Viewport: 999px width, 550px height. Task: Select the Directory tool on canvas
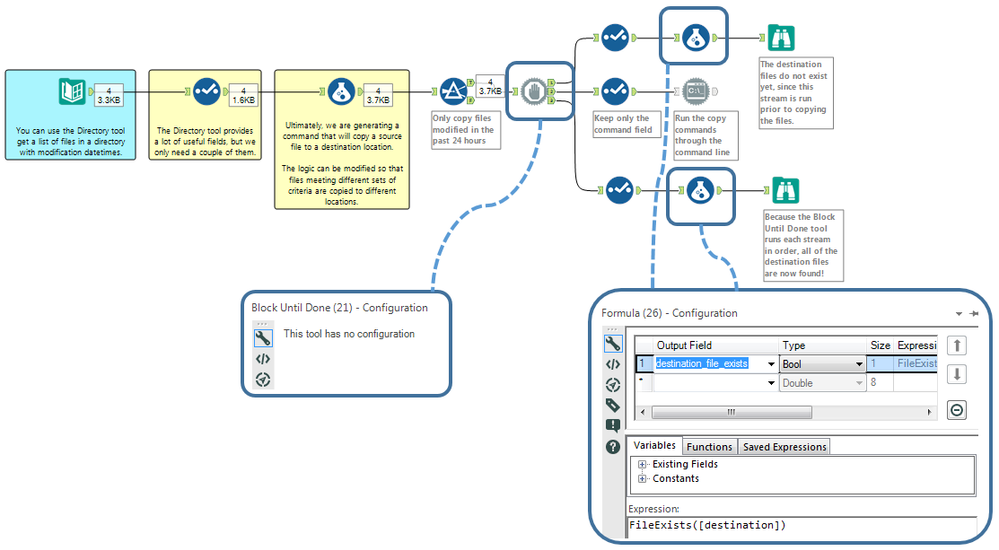pyautogui.click(x=72, y=91)
